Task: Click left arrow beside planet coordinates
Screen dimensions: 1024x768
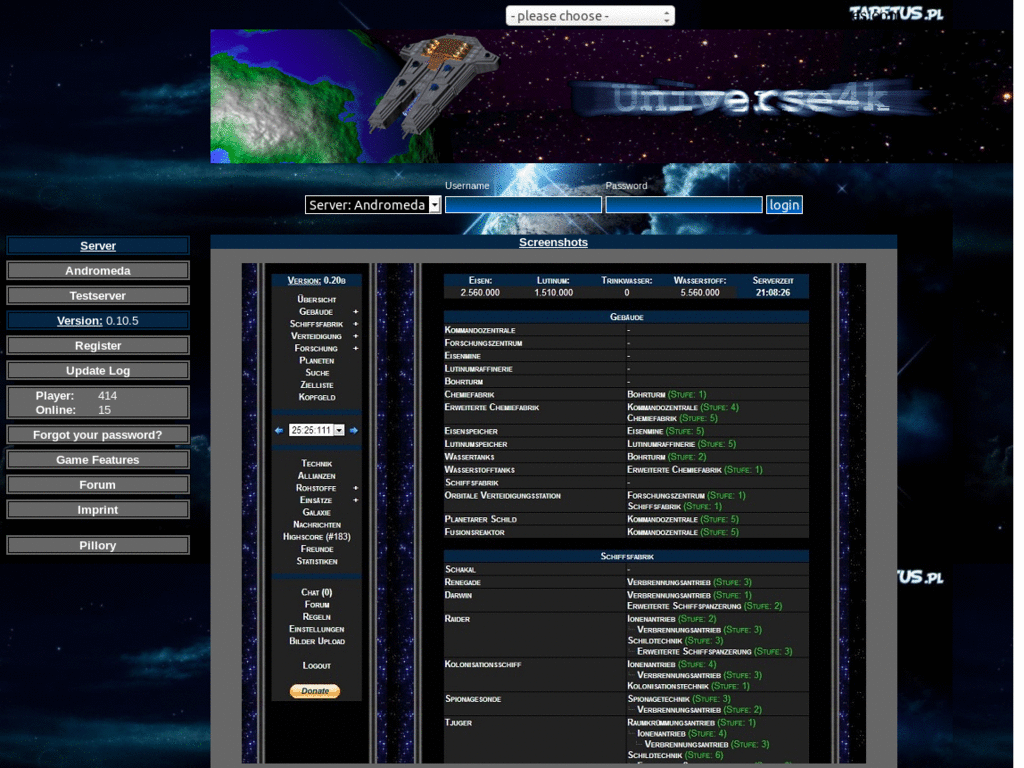Action: click(x=279, y=430)
